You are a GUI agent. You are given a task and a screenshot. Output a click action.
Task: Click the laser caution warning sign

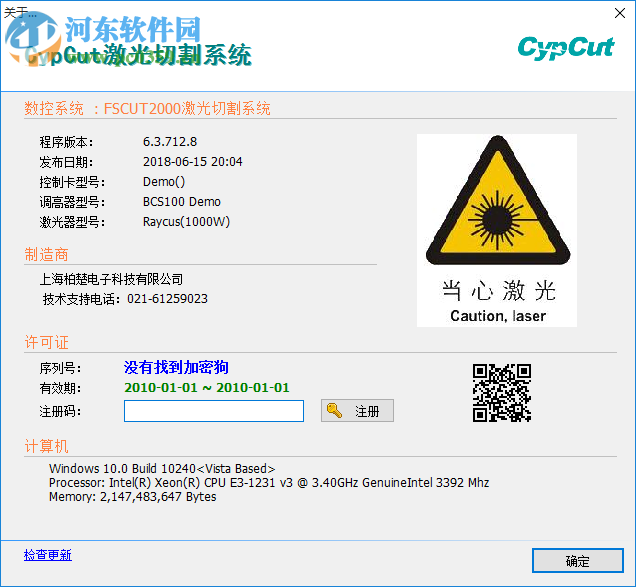click(497, 230)
